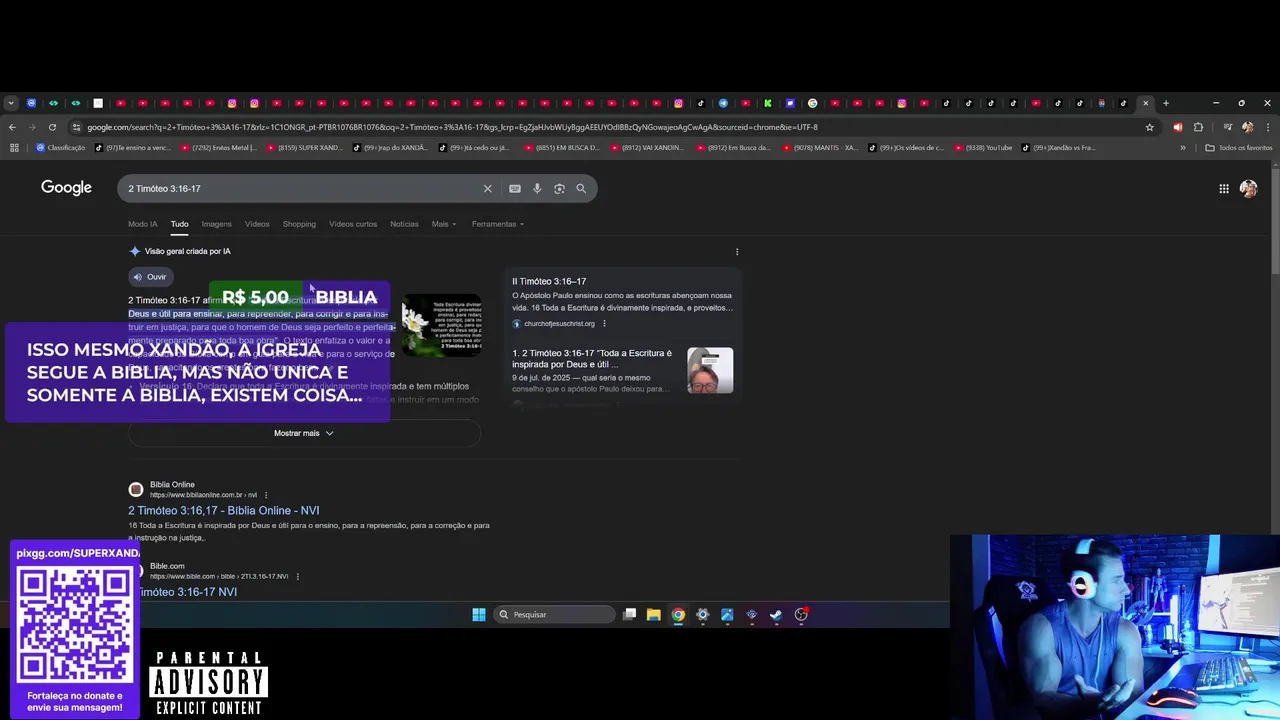
Task: Open Steam on the taskbar
Action: pos(776,615)
